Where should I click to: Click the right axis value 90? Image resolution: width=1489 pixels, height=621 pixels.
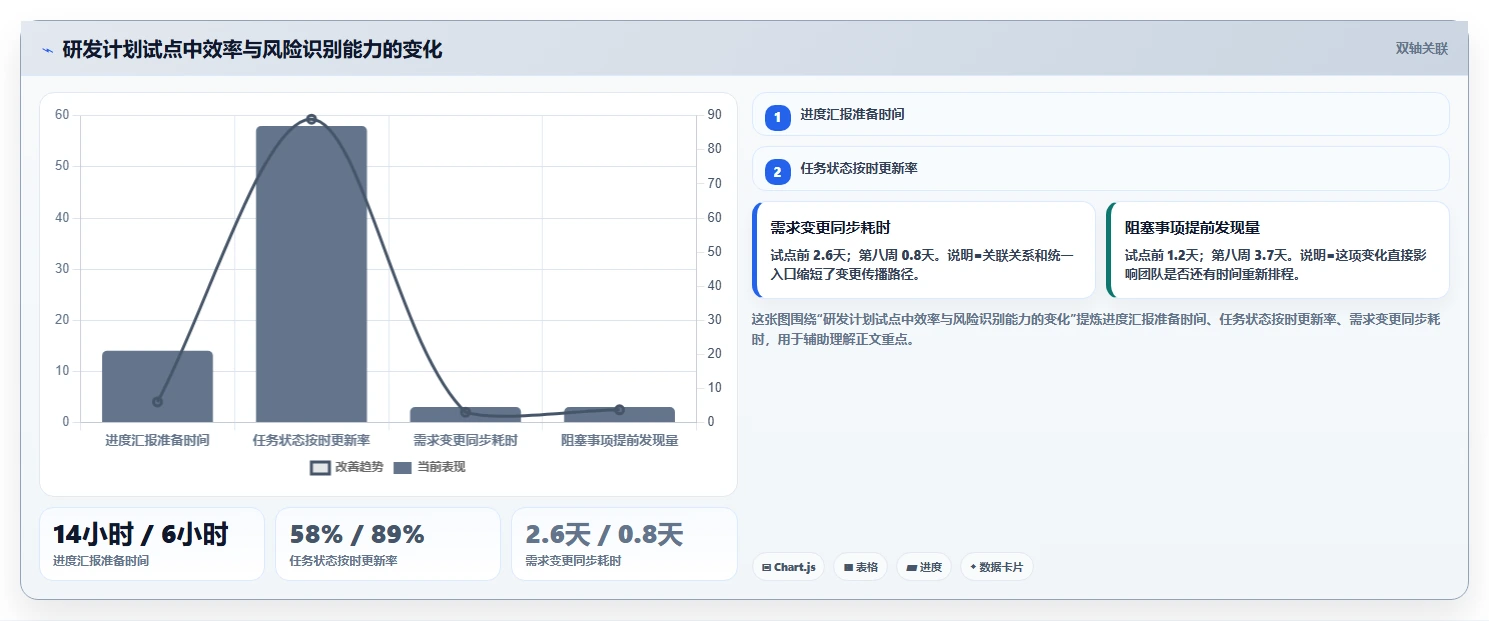[x=714, y=115]
